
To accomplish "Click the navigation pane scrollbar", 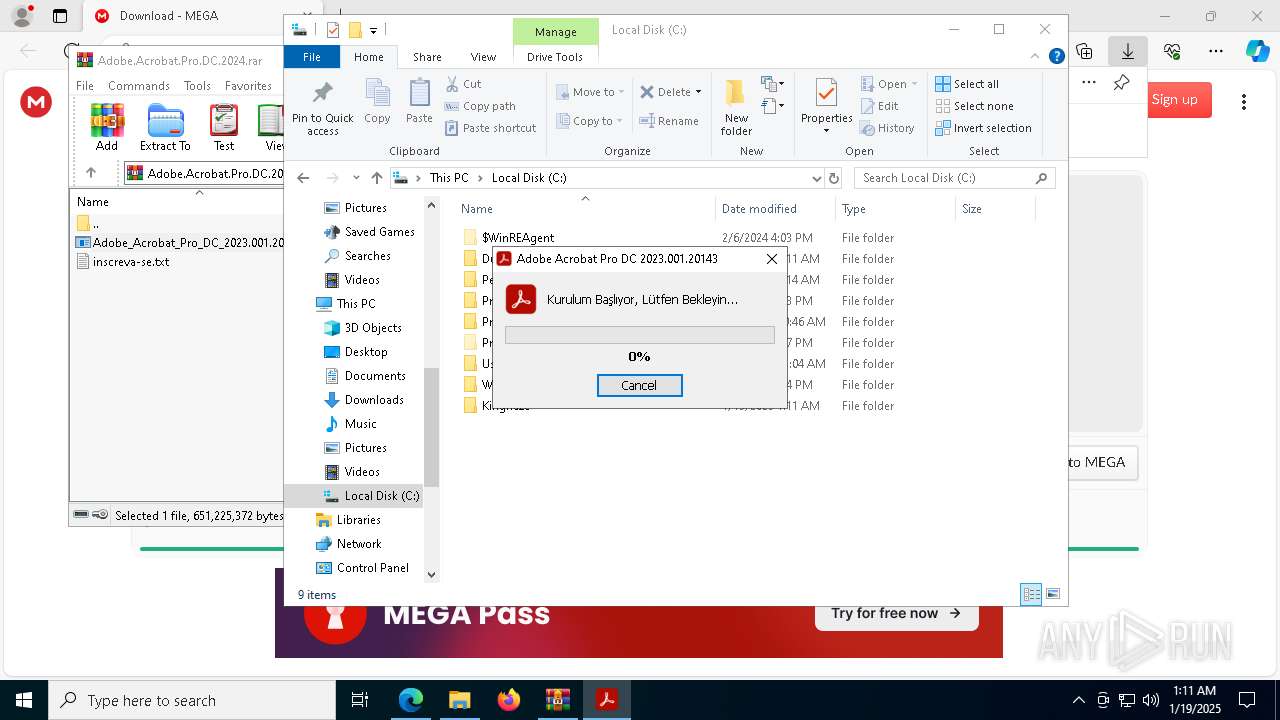I will [x=432, y=428].
